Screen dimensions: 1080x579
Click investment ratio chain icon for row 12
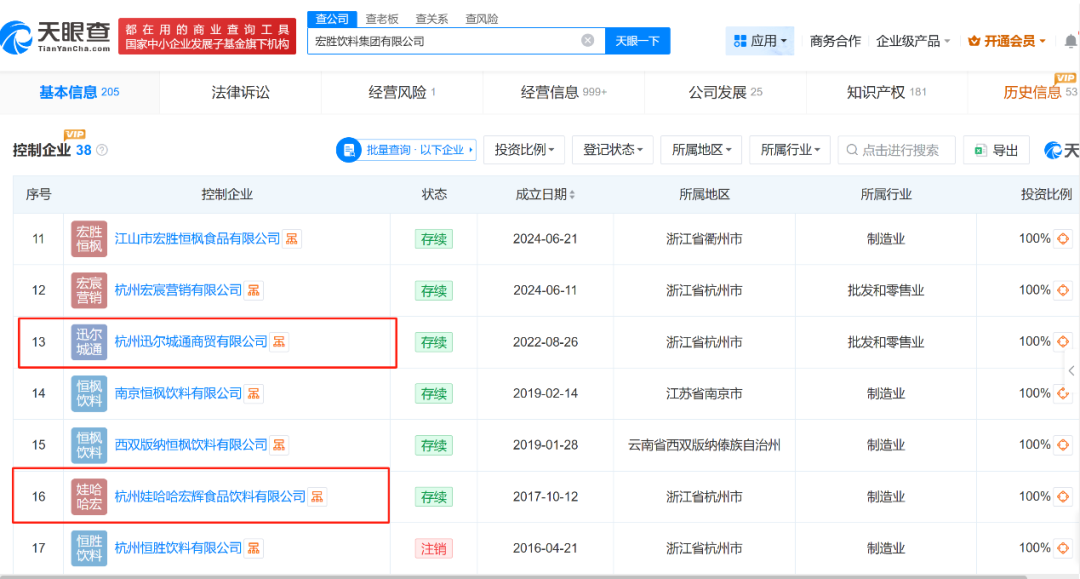[x=1063, y=290]
